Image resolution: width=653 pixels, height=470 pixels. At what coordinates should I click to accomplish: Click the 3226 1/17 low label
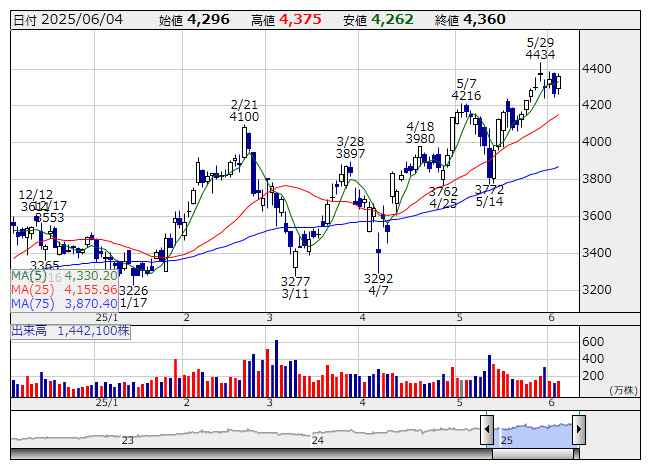[x=133, y=297]
